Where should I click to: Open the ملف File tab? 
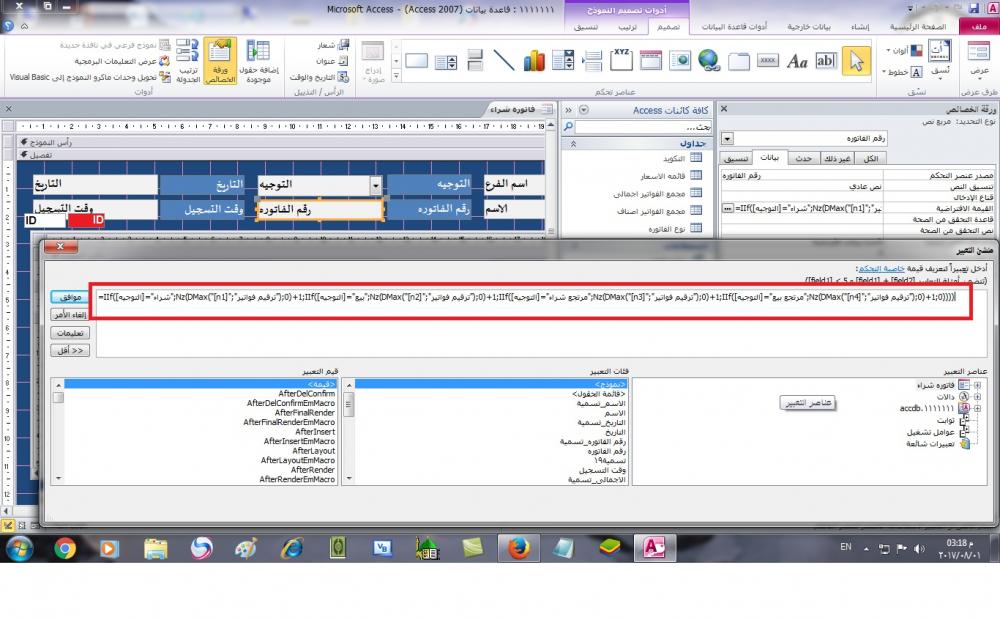(x=979, y=27)
